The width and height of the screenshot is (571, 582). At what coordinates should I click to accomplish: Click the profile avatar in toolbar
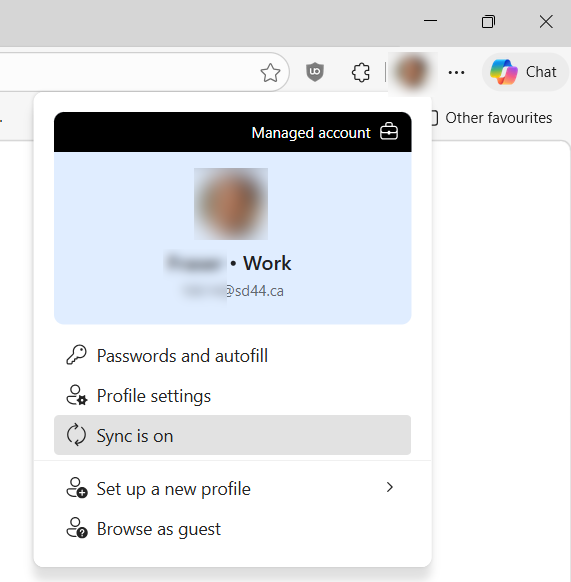pyautogui.click(x=412, y=72)
